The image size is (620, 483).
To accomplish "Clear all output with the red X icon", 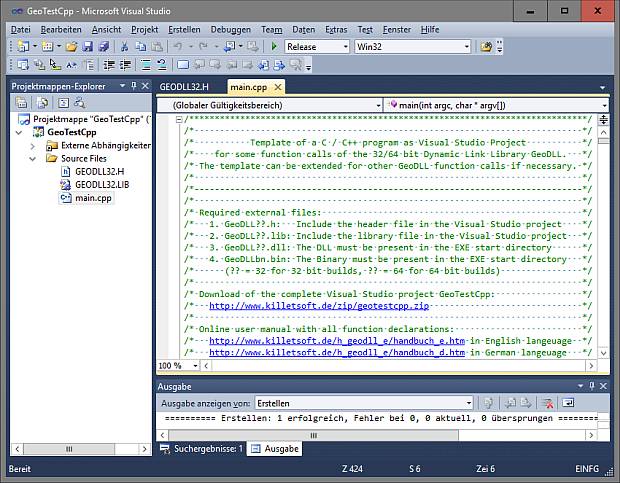I will [548, 403].
